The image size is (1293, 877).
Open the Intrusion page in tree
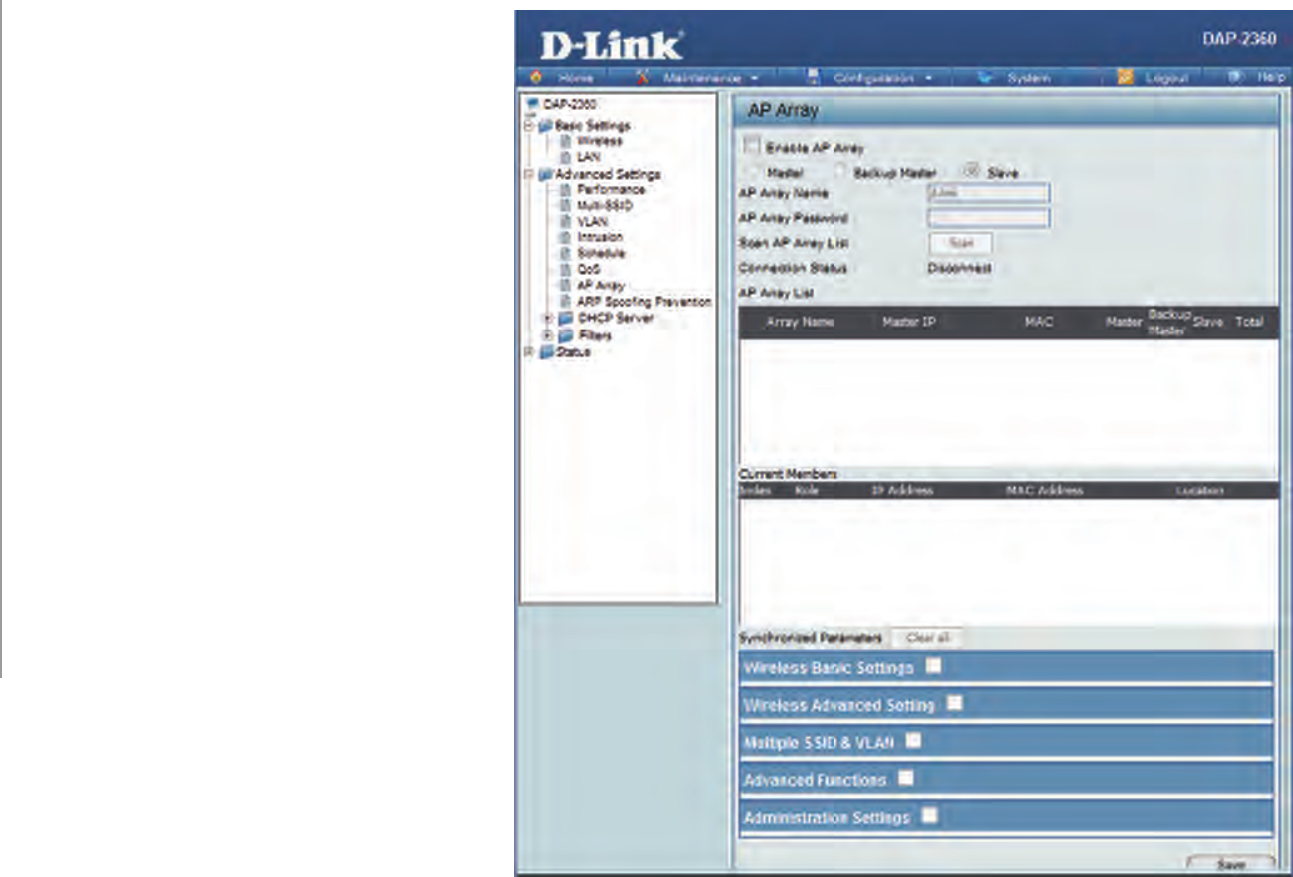click(x=599, y=238)
